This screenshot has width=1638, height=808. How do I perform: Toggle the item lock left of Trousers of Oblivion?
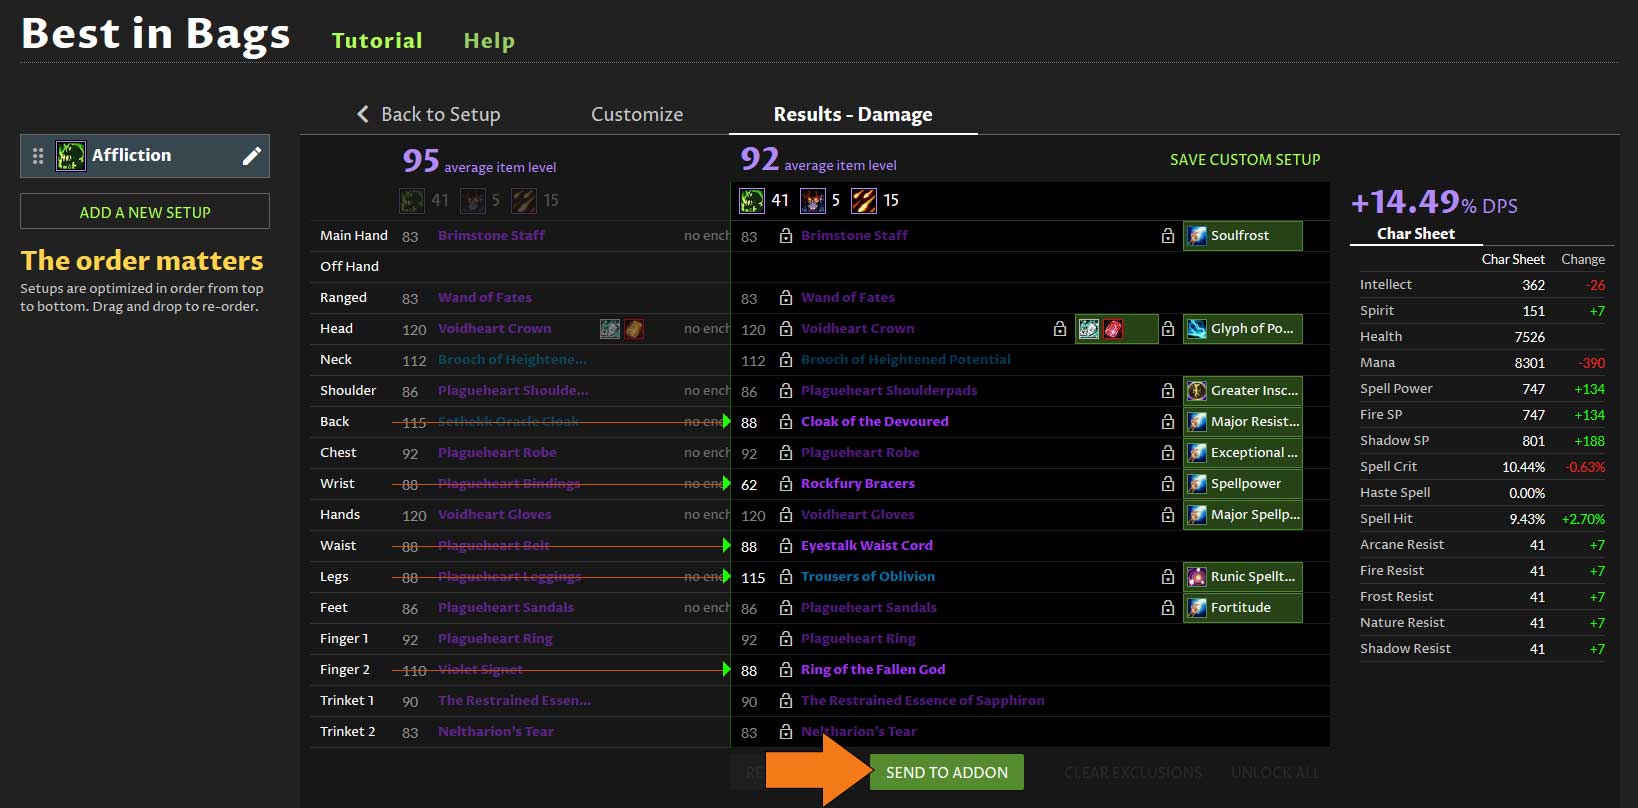coord(786,577)
